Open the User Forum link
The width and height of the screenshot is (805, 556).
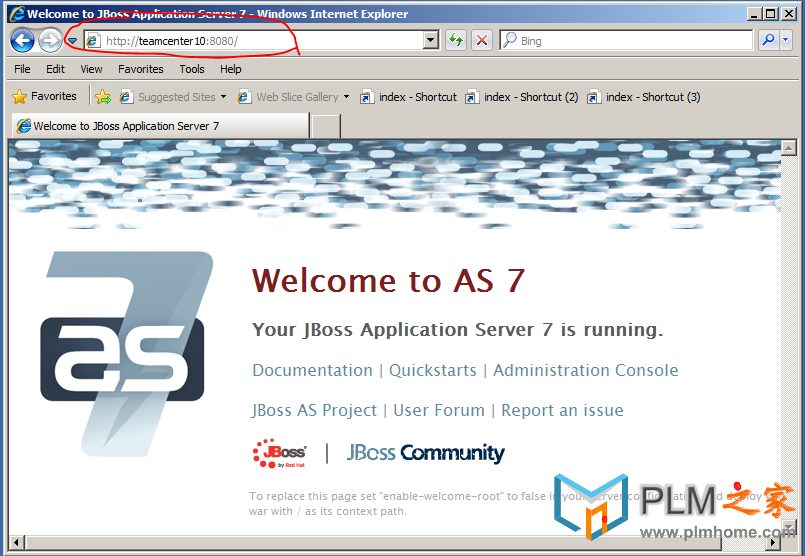click(439, 410)
